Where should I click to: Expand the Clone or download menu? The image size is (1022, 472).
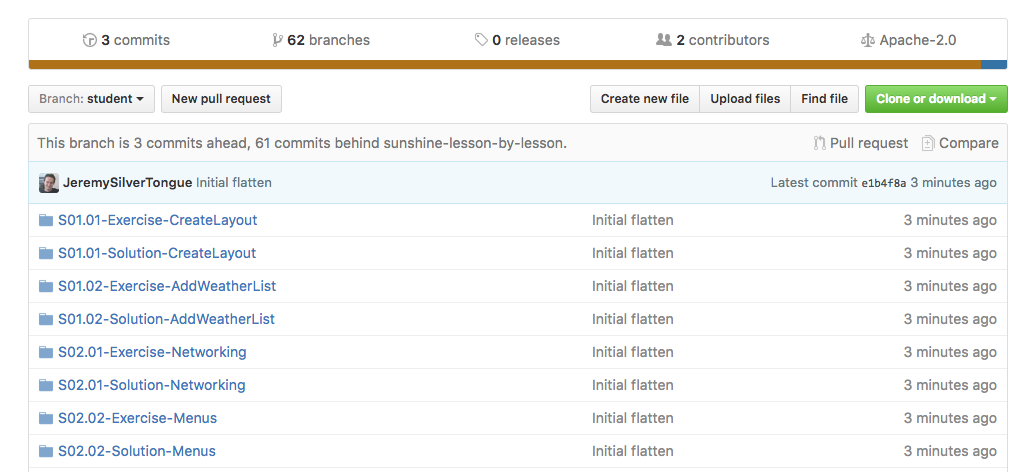coord(936,99)
